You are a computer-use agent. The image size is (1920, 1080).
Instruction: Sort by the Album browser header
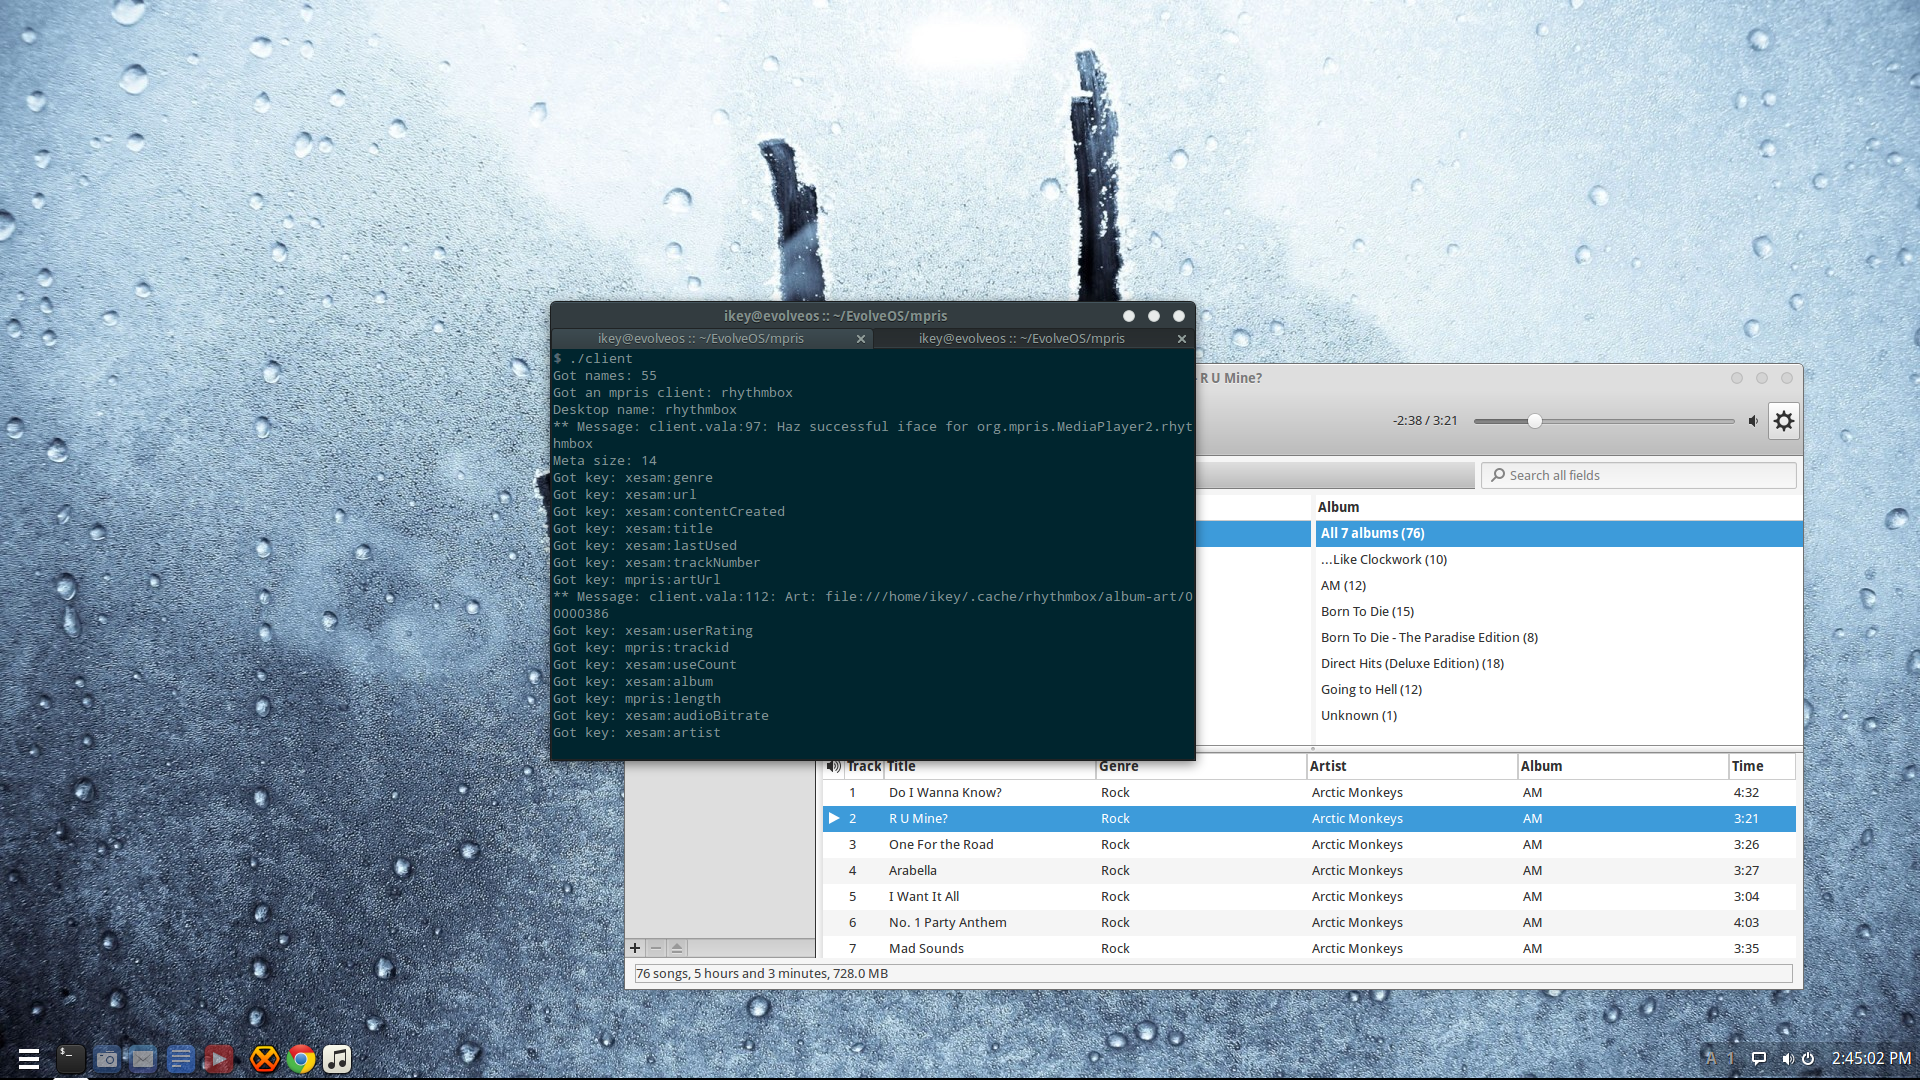pyautogui.click(x=1558, y=507)
